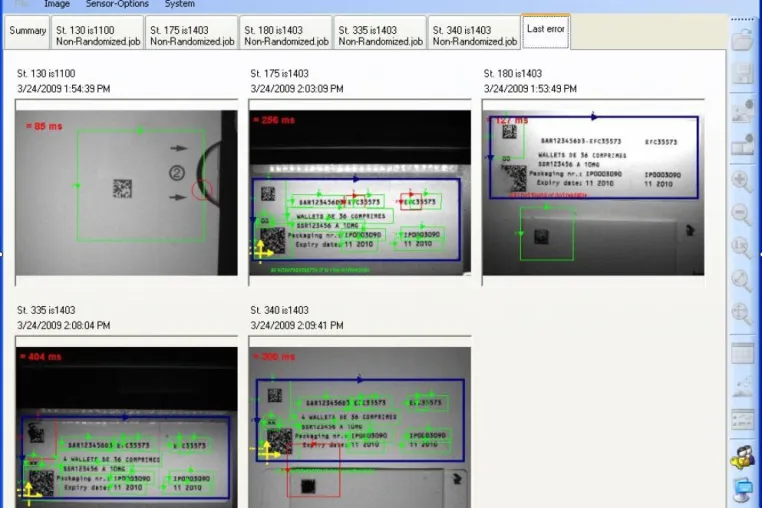Click the zoom in magnifier icon

[x=741, y=181]
